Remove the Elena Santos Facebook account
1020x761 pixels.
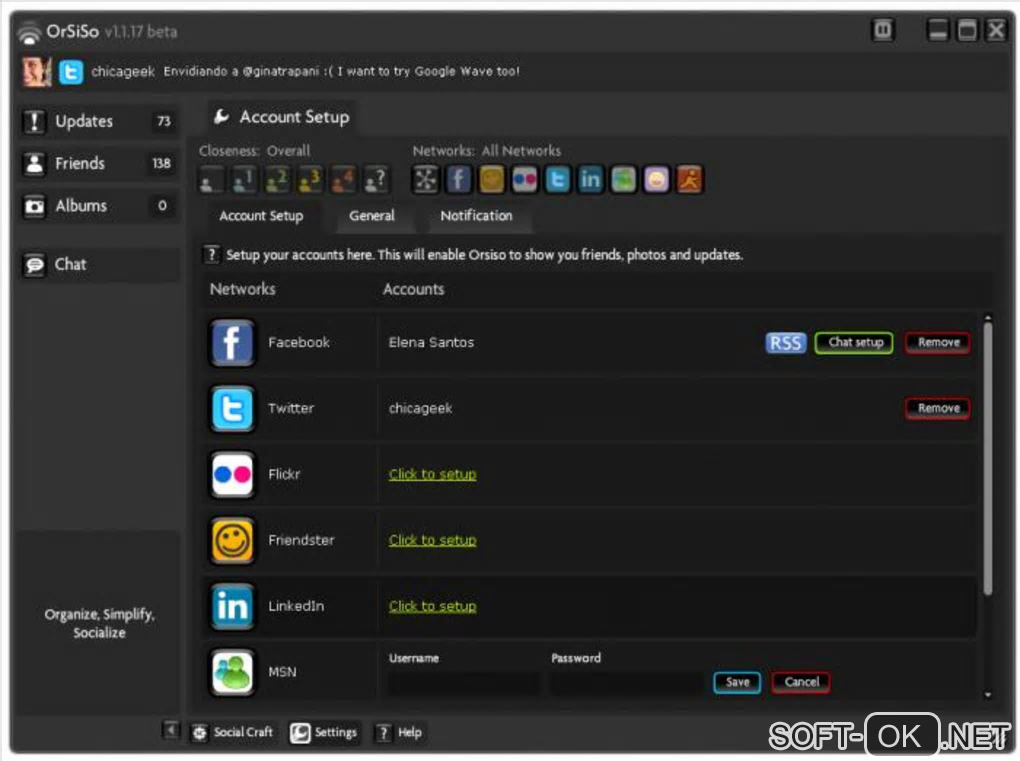[937, 343]
